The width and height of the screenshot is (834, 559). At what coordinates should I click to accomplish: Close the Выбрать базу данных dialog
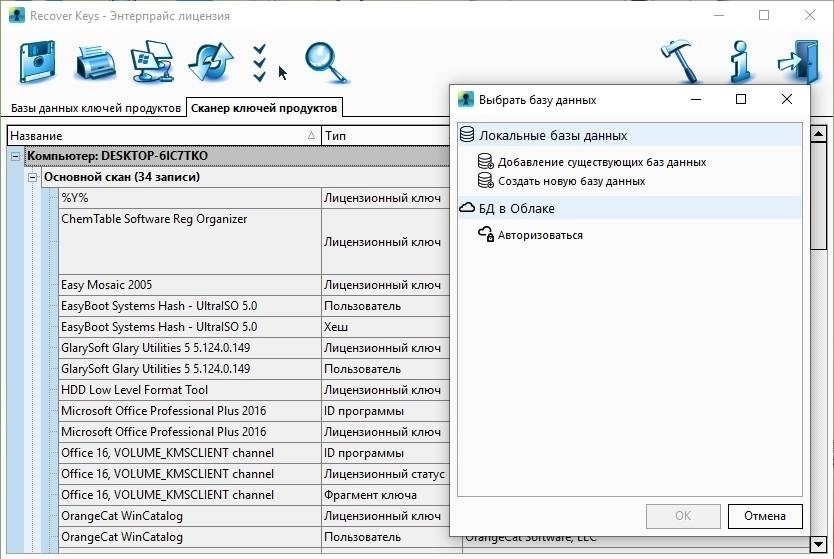[x=787, y=99]
